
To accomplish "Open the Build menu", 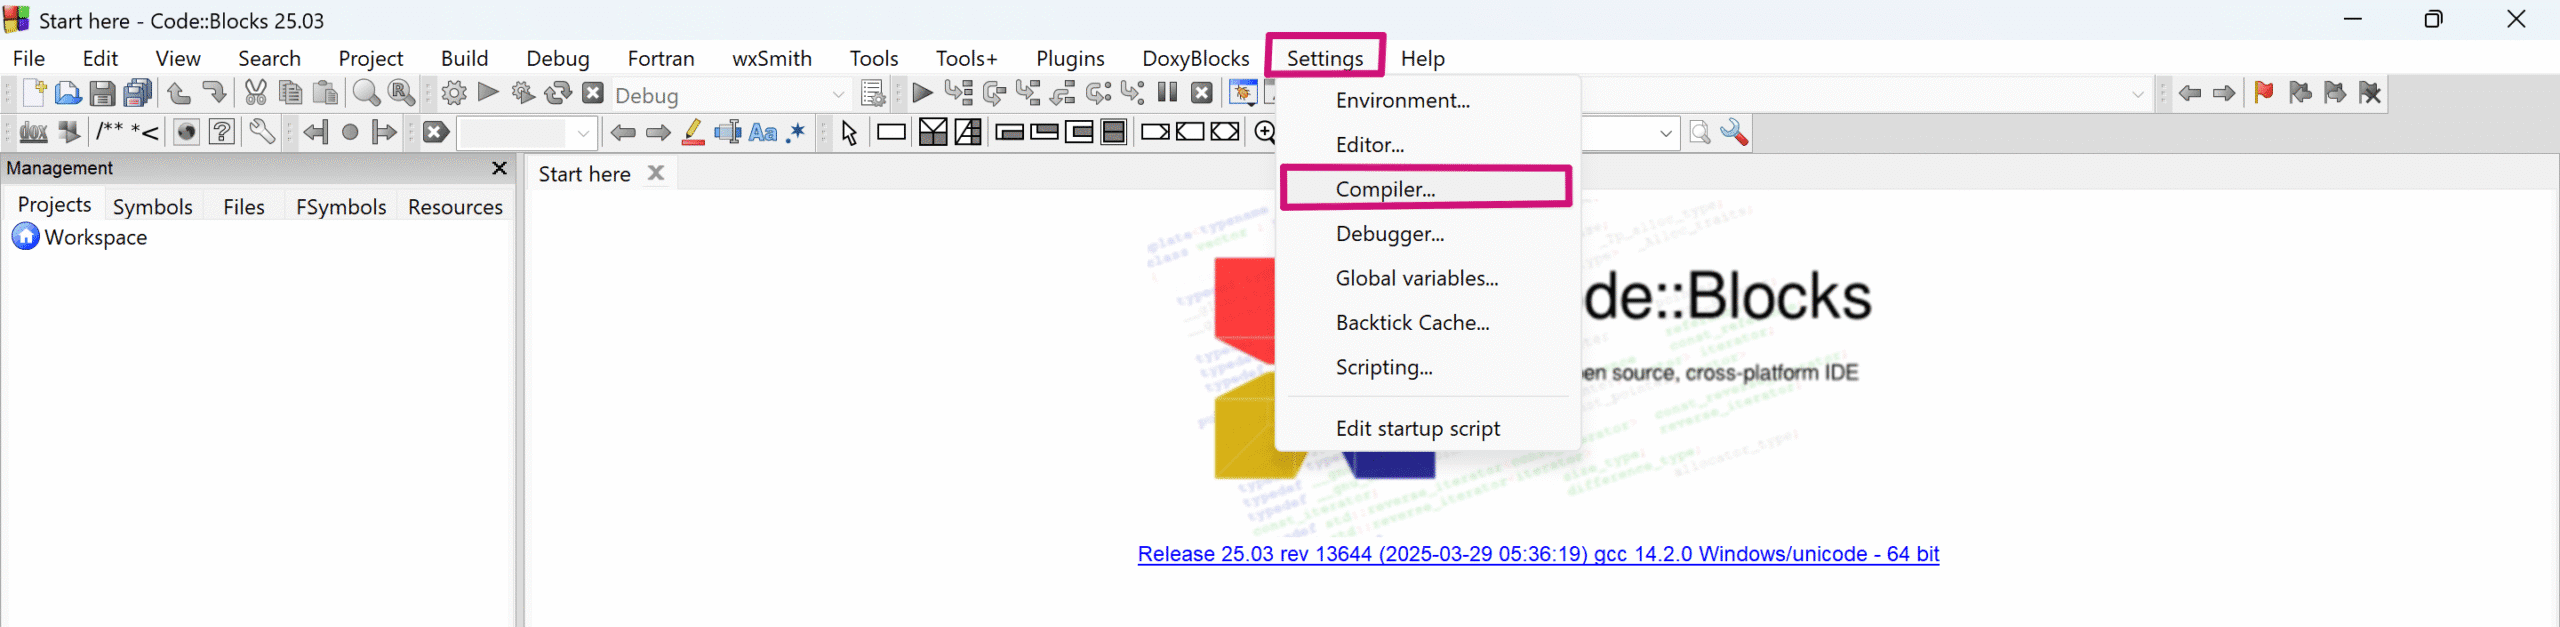I will pos(465,58).
